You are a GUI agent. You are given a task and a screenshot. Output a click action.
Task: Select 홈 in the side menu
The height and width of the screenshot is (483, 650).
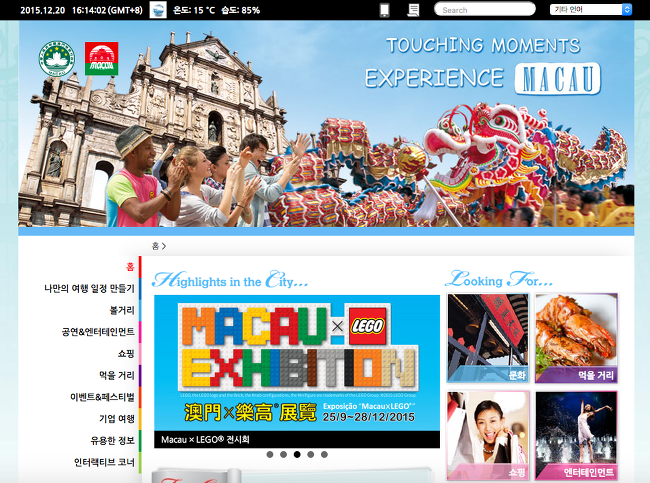pyautogui.click(x=130, y=267)
